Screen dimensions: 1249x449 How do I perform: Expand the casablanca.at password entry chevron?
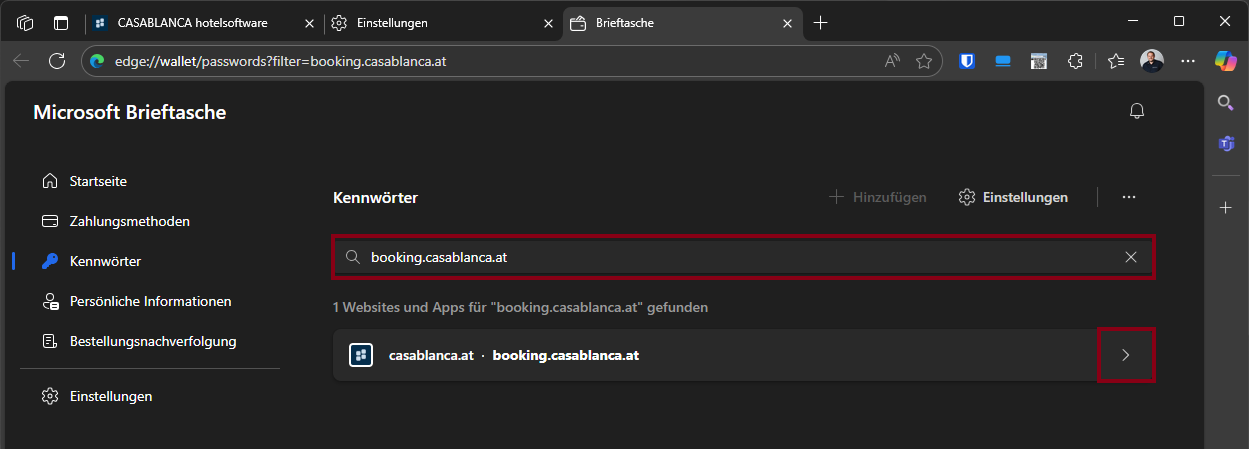pos(1126,355)
